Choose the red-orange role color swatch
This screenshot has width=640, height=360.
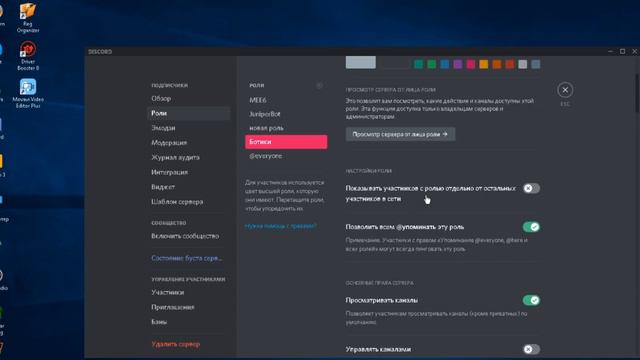click(x=510, y=64)
